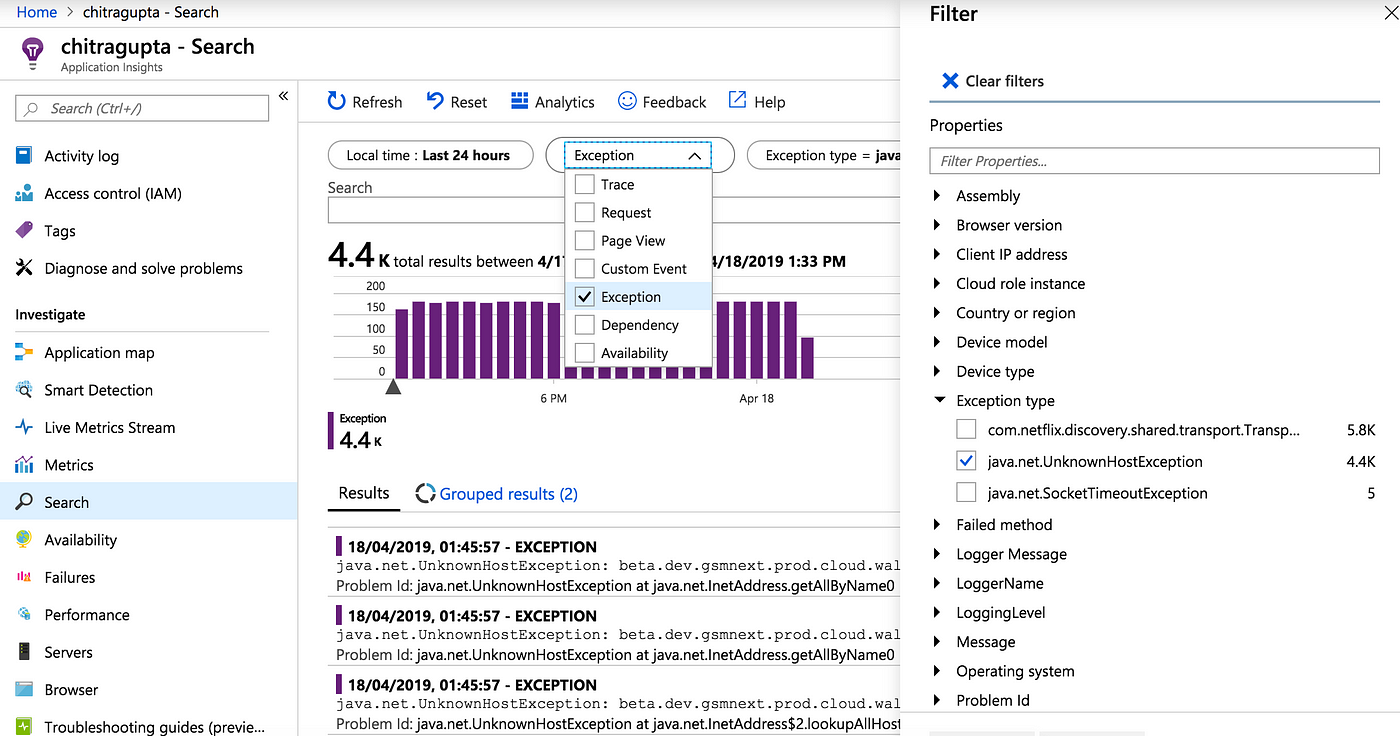Click the Servers icon in sidebar
Screen dimensions: 1400x736
click(x=24, y=652)
